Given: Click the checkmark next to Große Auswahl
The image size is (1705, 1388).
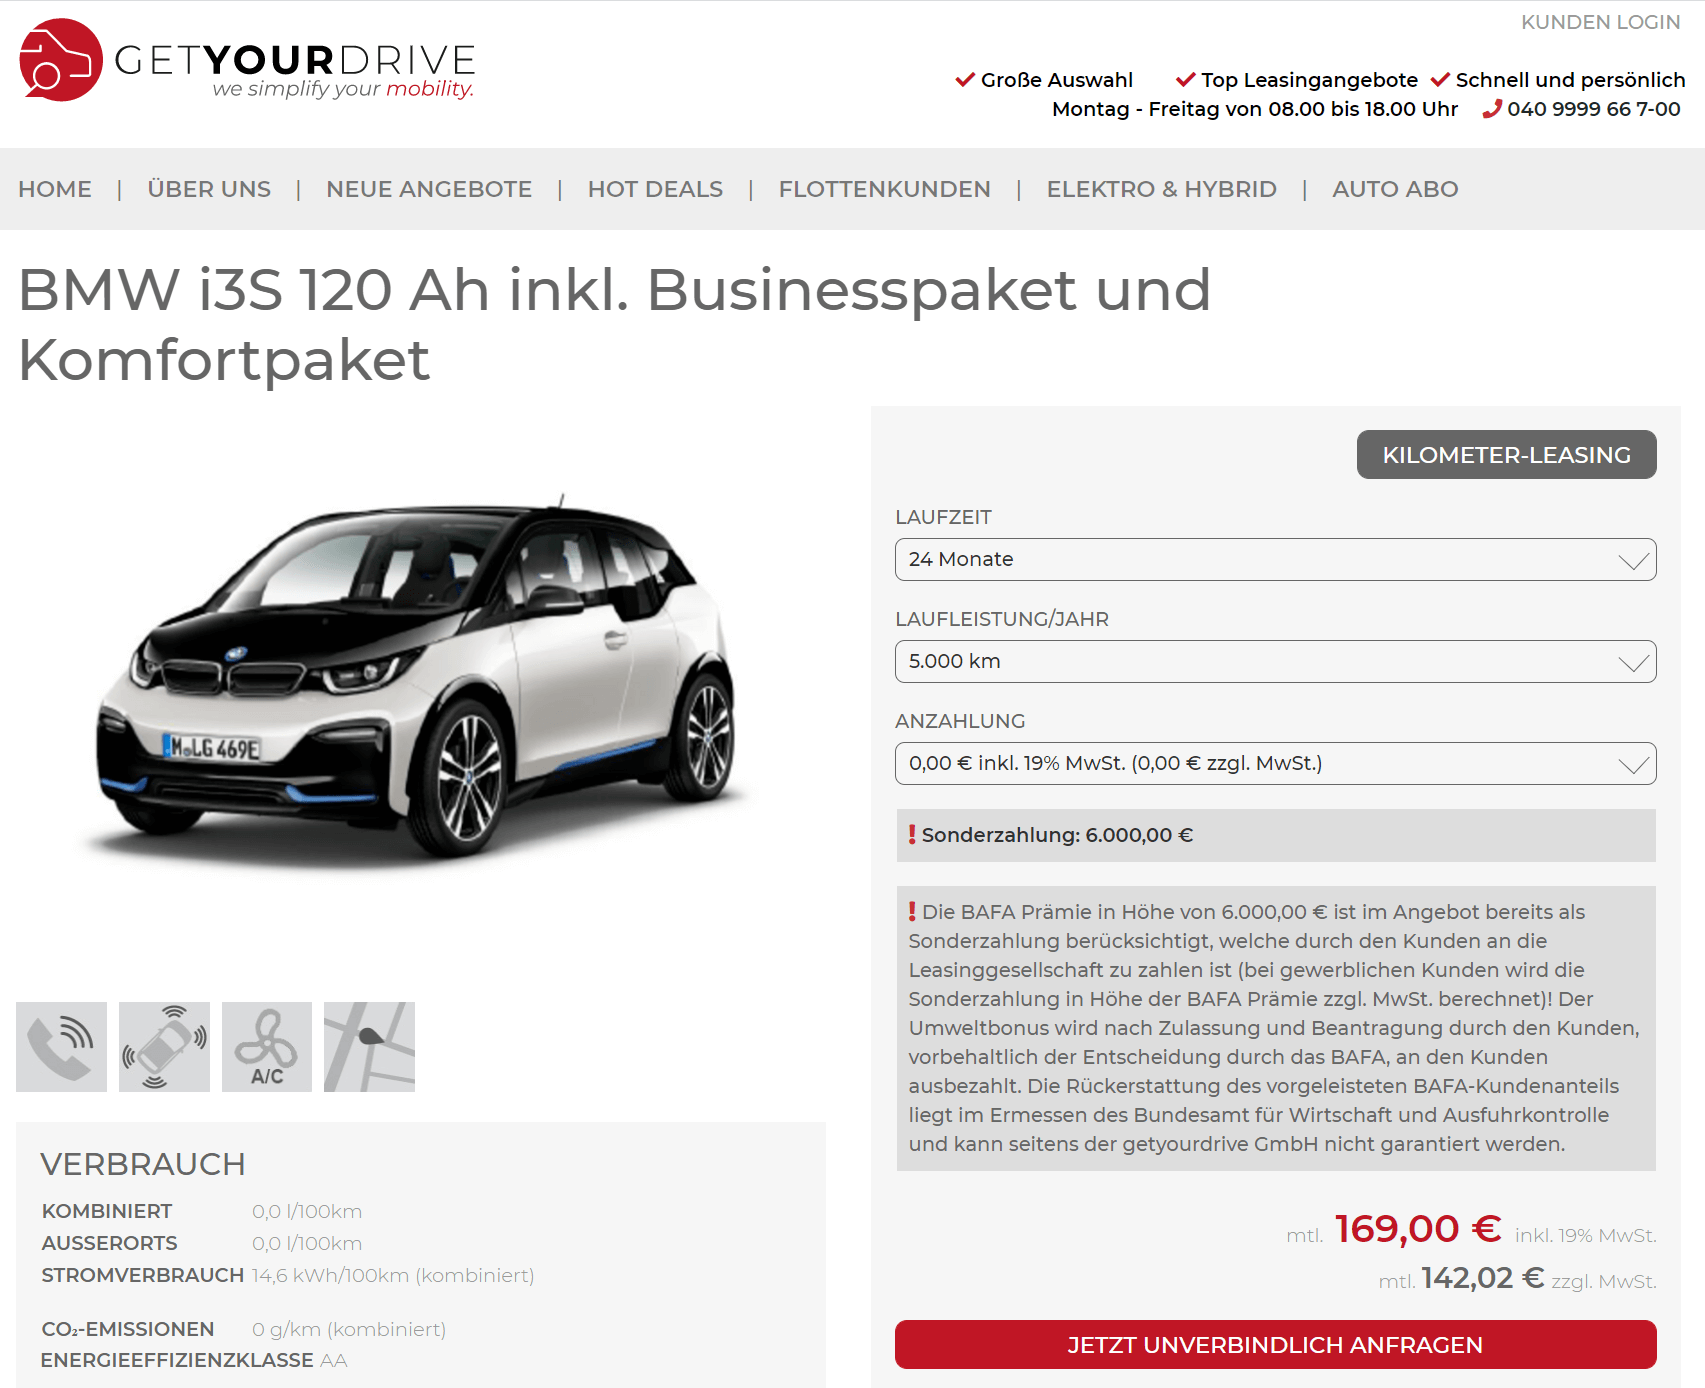Looking at the screenshot, I should pos(965,80).
